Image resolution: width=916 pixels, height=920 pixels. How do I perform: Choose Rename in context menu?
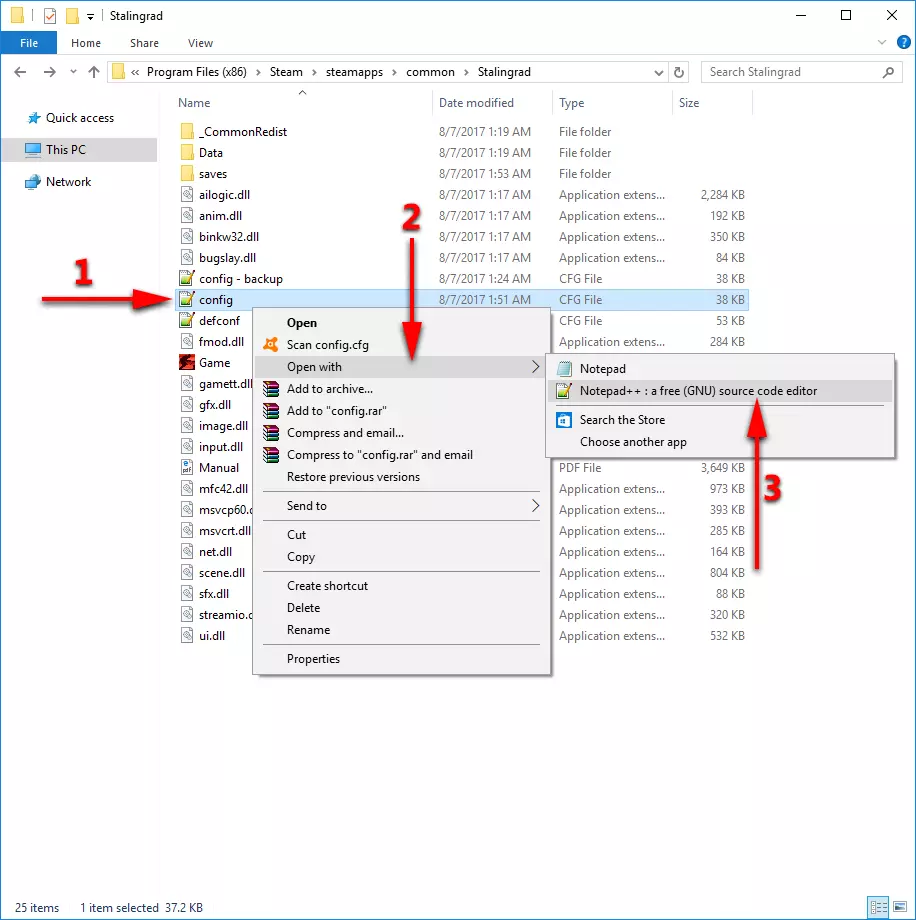(401, 630)
